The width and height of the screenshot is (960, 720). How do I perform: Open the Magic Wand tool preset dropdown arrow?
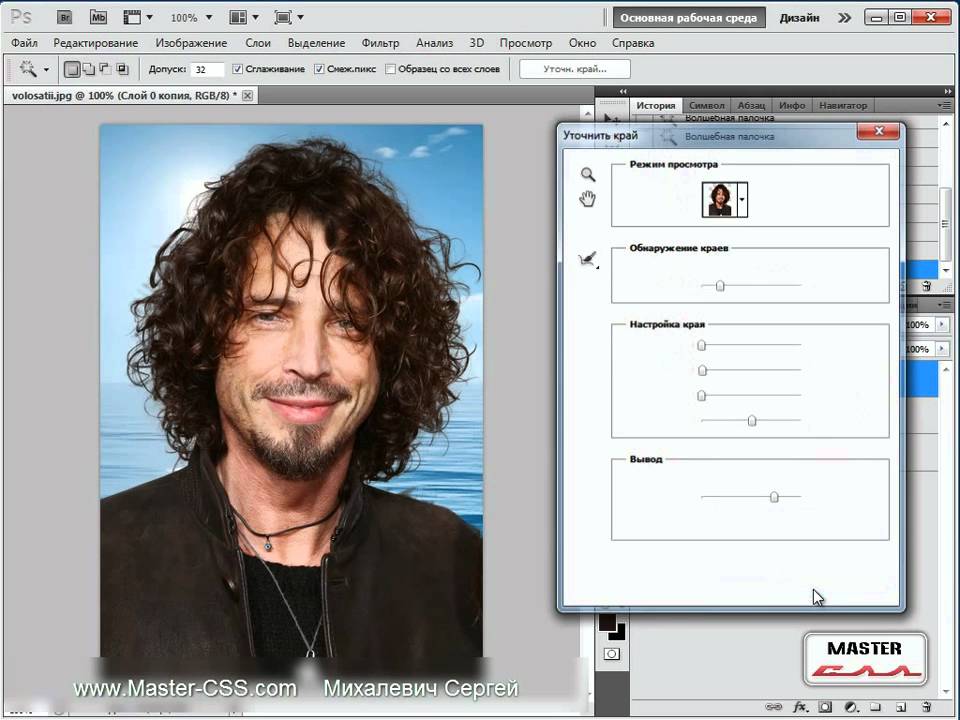[x=46, y=70]
